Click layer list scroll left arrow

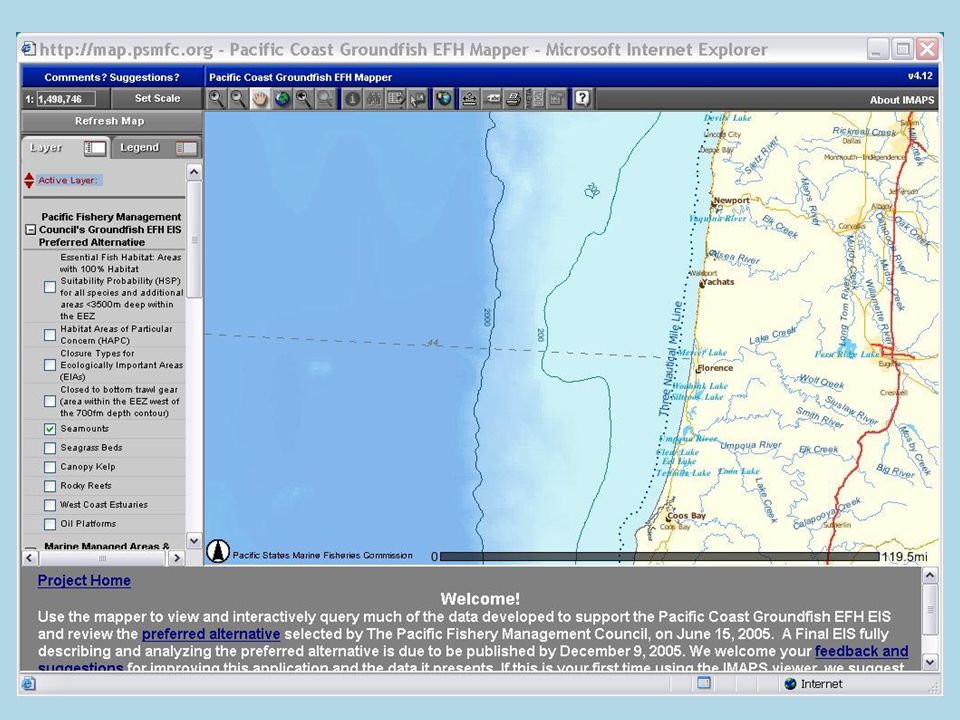(30, 558)
